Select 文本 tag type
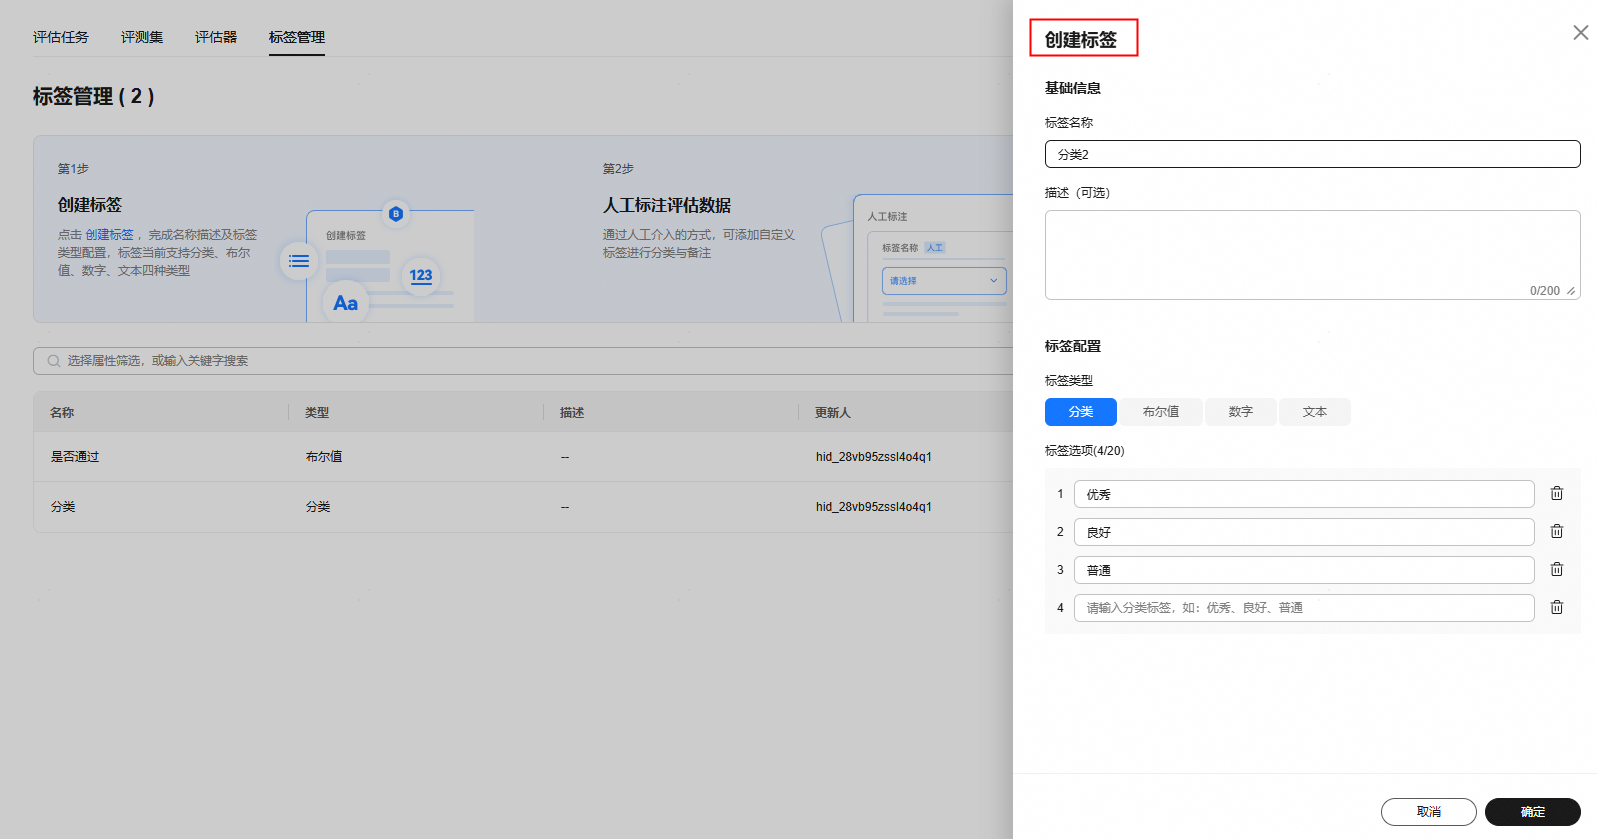The height and width of the screenshot is (839, 1597). pyautogui.click(x=1315, y=412)
